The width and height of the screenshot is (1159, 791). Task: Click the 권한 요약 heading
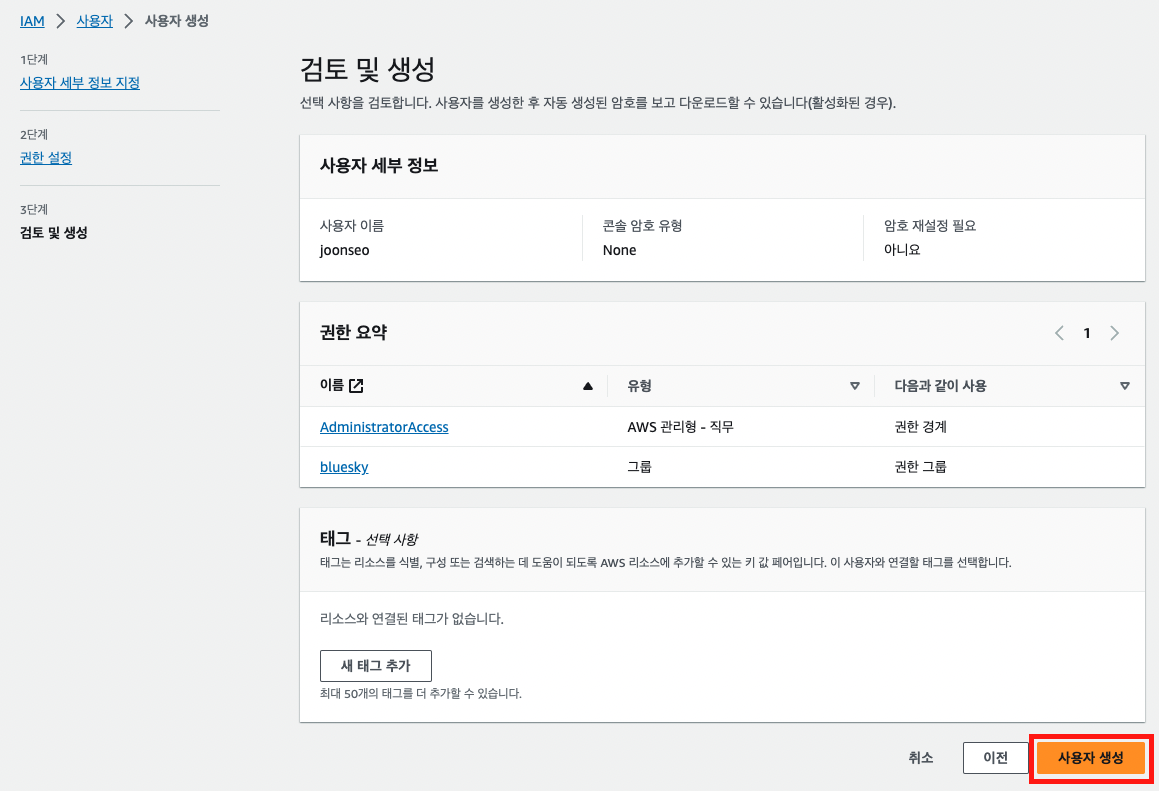(x=353, y=333)
